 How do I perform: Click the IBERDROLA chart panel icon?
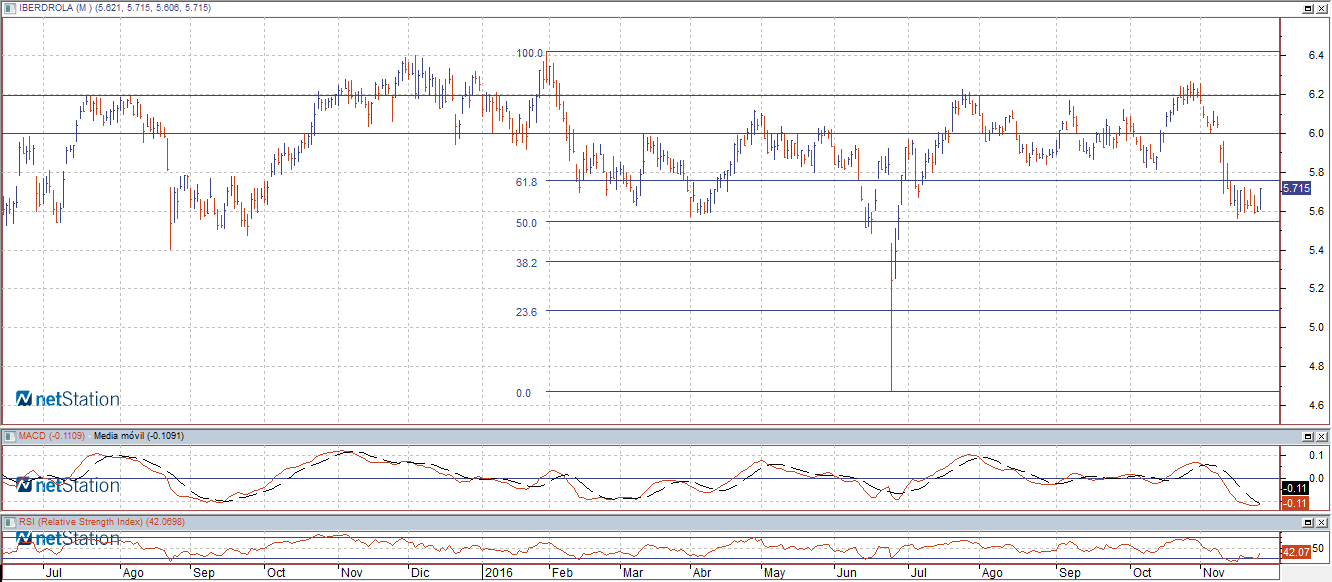click(9, 7)
